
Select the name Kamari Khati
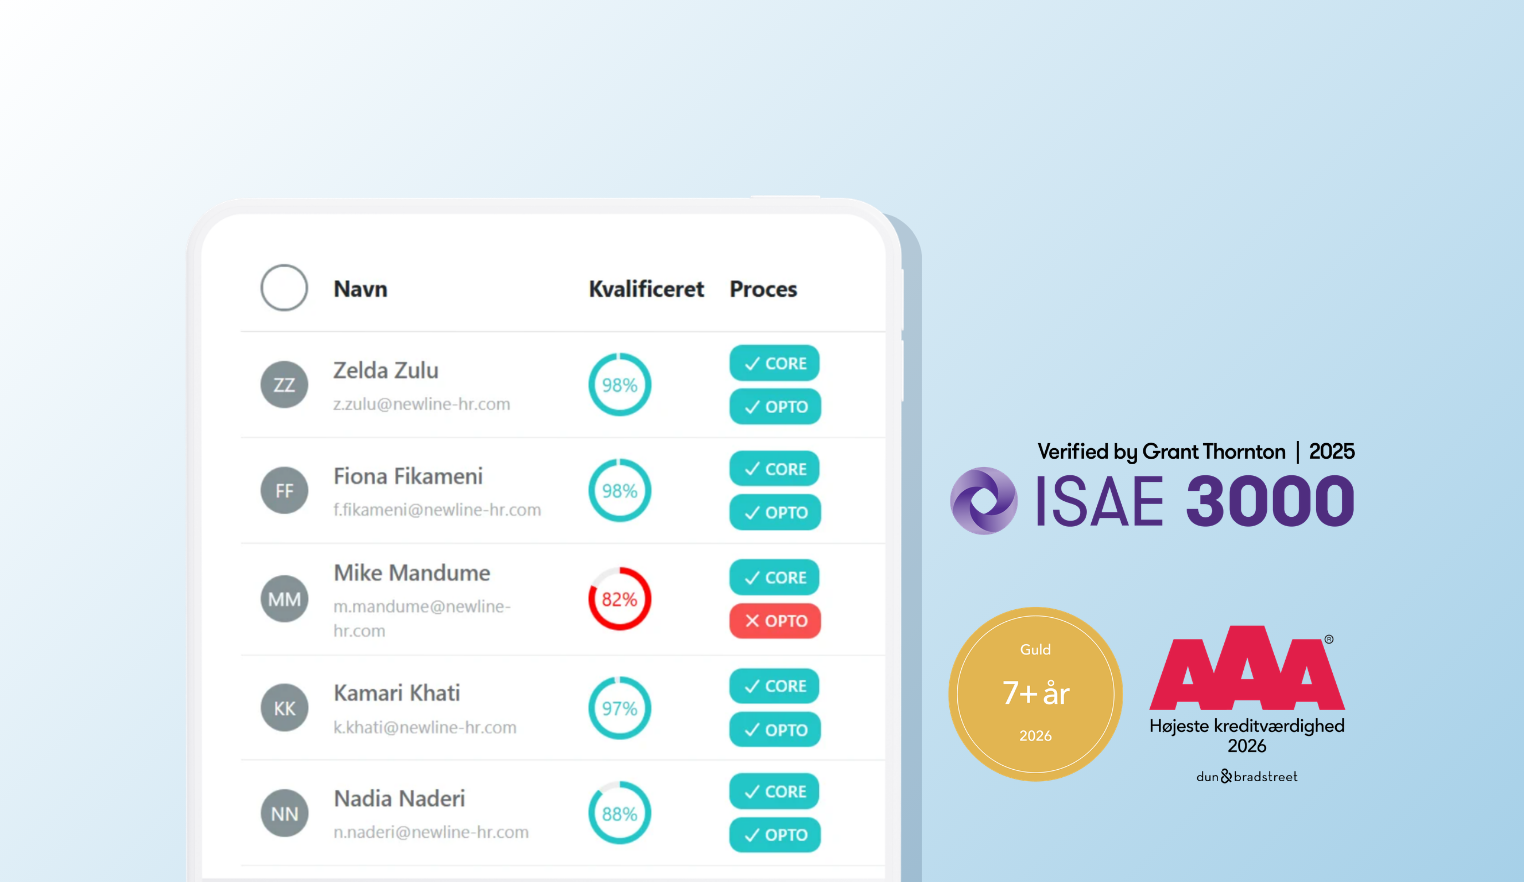tap(397, 693)
